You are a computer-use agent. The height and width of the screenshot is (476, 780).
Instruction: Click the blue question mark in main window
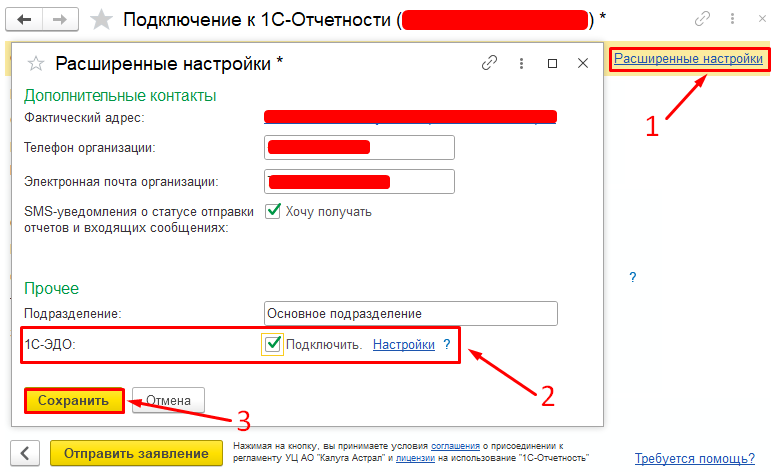pyautogui.click(x=632, y=277)
